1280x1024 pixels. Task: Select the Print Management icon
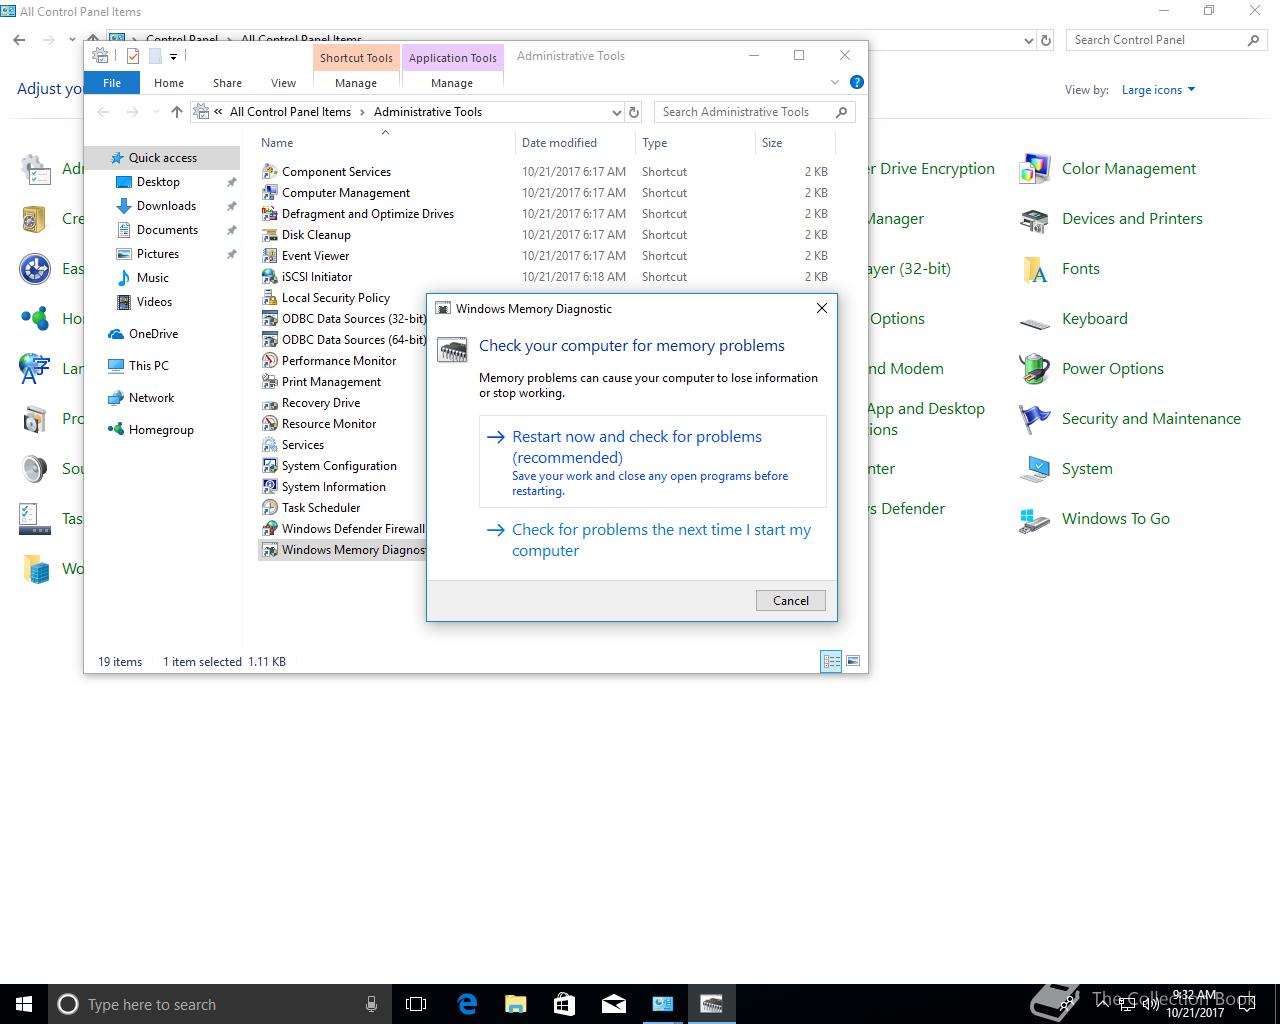(x=269, y=382)
